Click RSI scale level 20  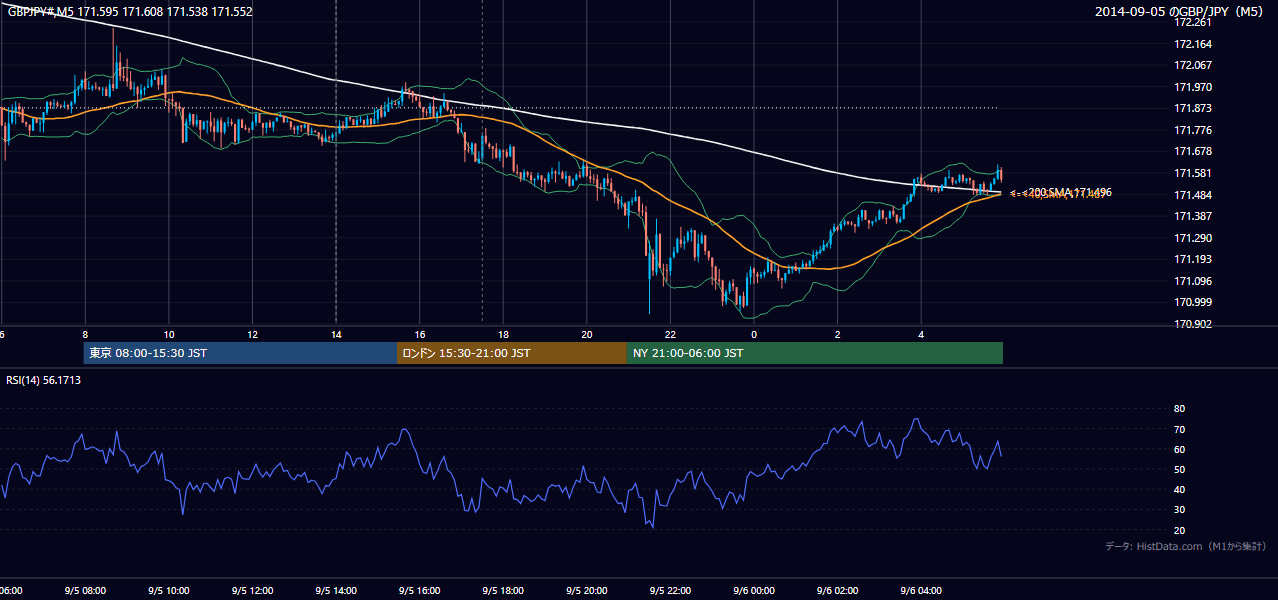[x=1180, y=530]
